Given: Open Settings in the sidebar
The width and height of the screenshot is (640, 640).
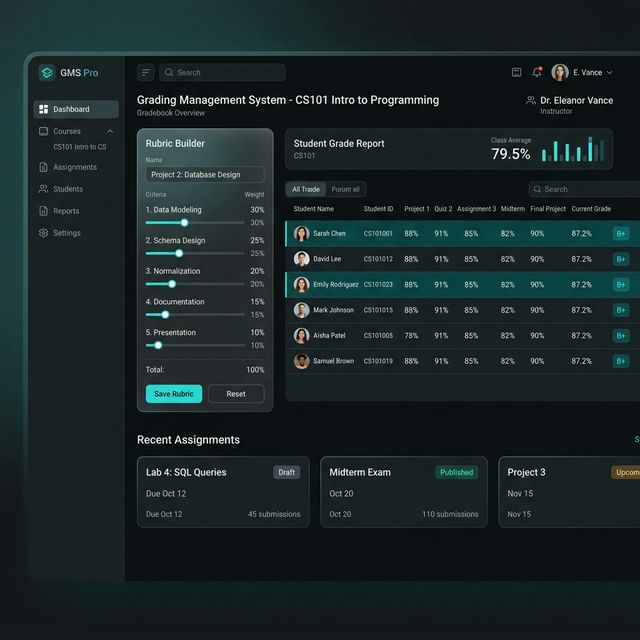Looking at the screenshot, I should coord(66,233).
